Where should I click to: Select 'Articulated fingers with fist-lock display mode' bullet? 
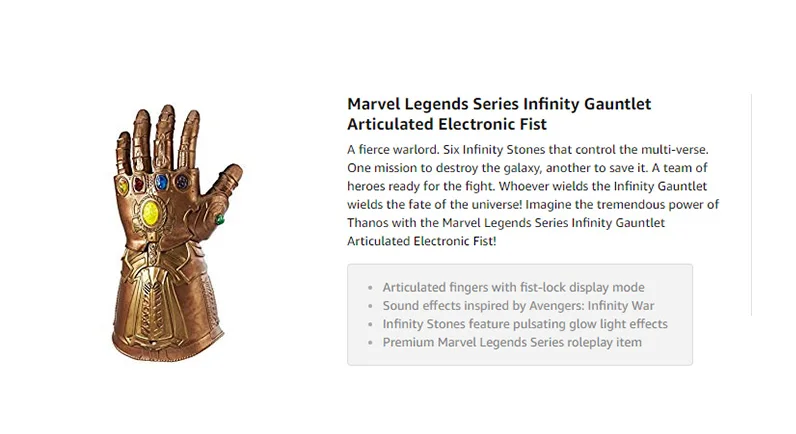(x=513, y=288)
